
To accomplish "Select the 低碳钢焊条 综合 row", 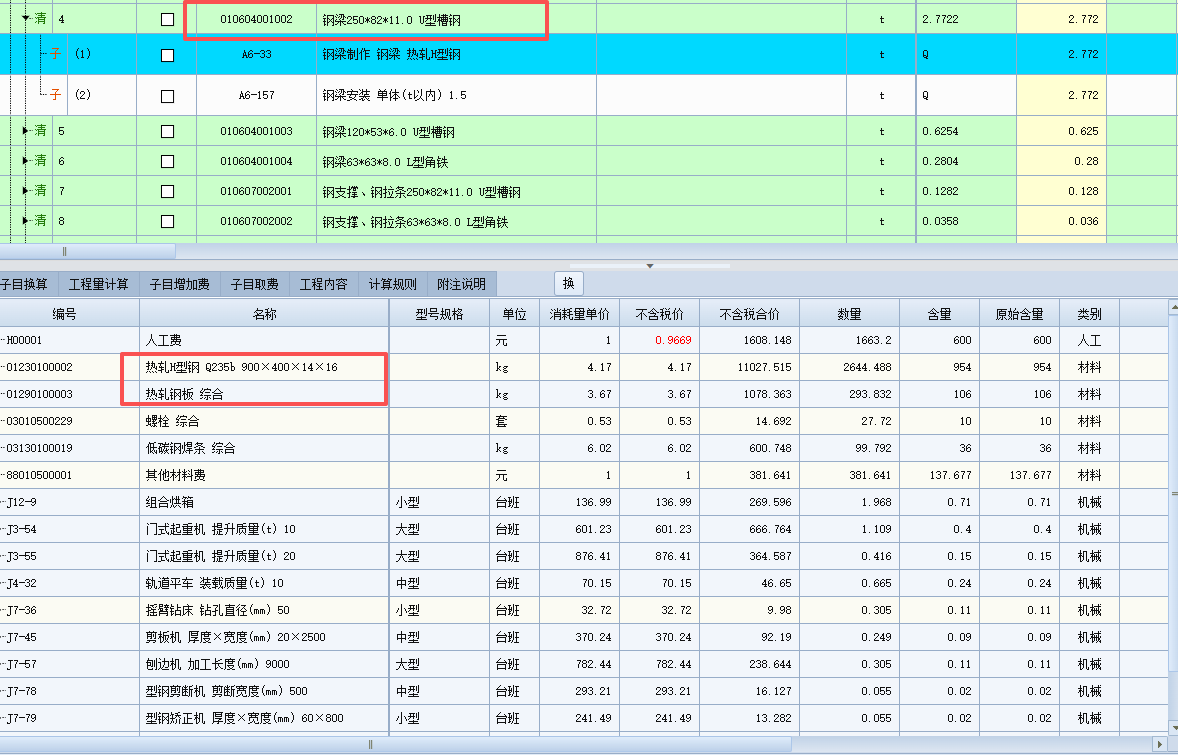I will tap(584, 448).
